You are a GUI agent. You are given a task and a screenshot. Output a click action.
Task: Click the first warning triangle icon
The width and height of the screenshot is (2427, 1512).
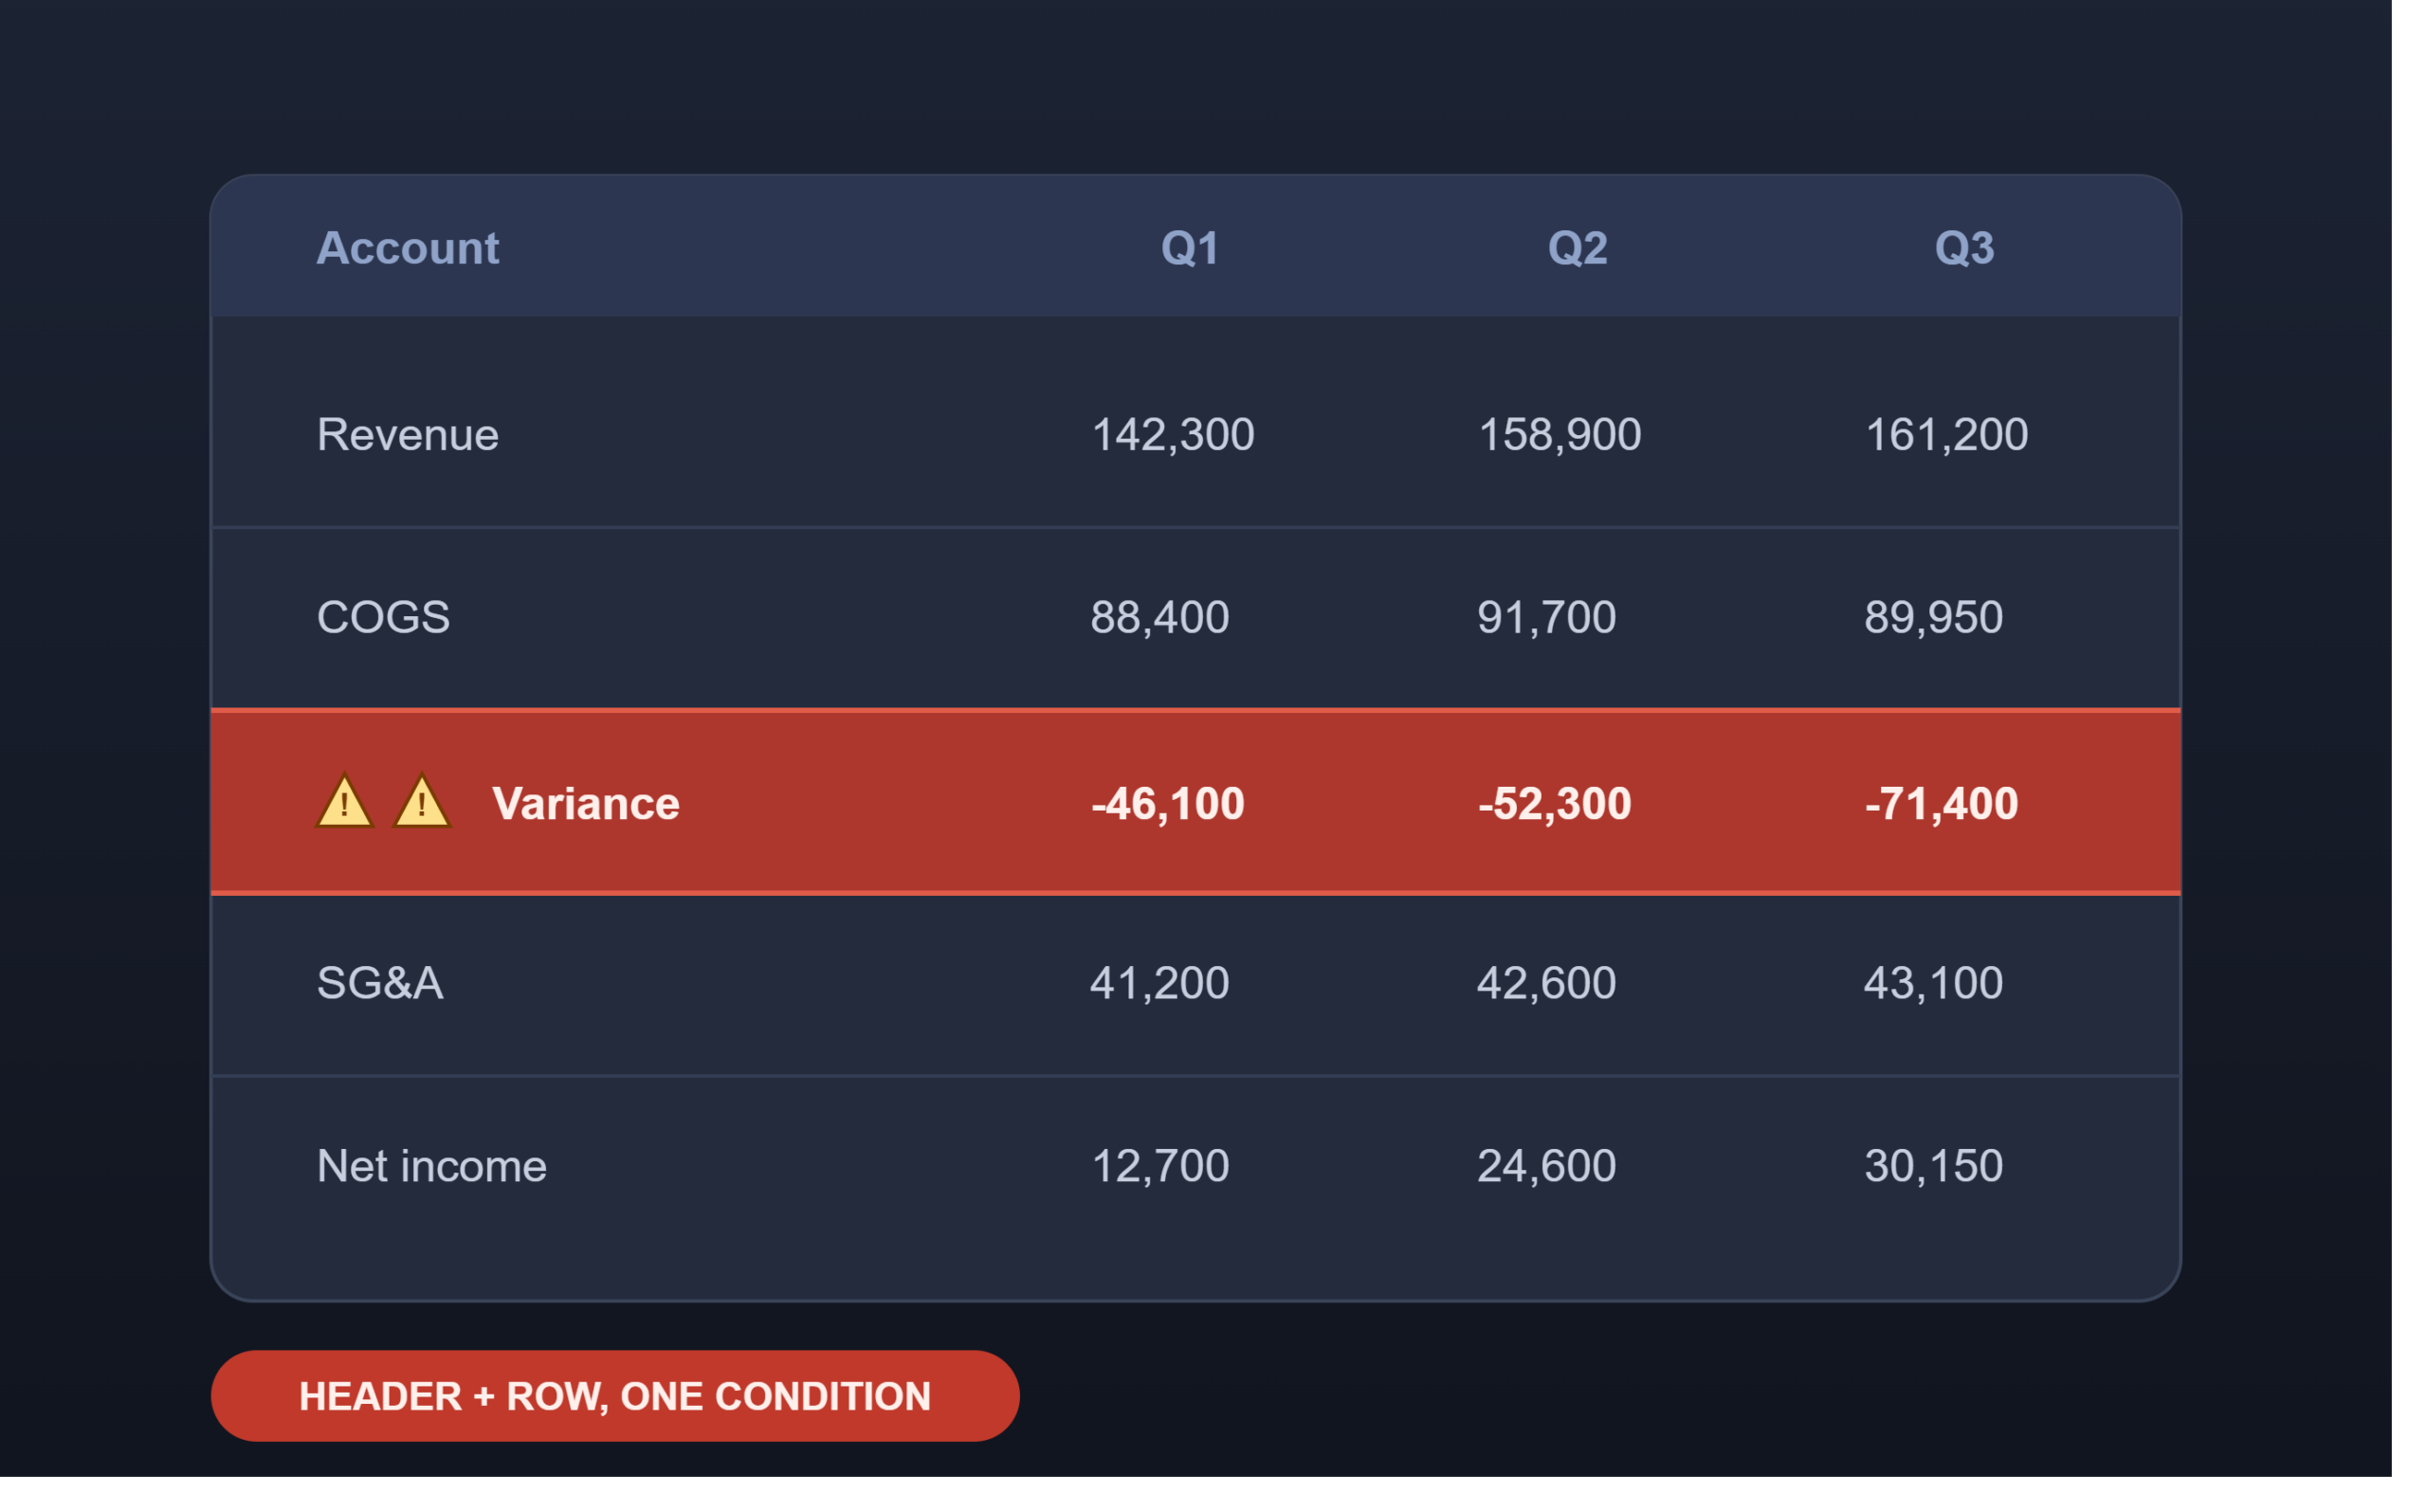pos(345,802)
